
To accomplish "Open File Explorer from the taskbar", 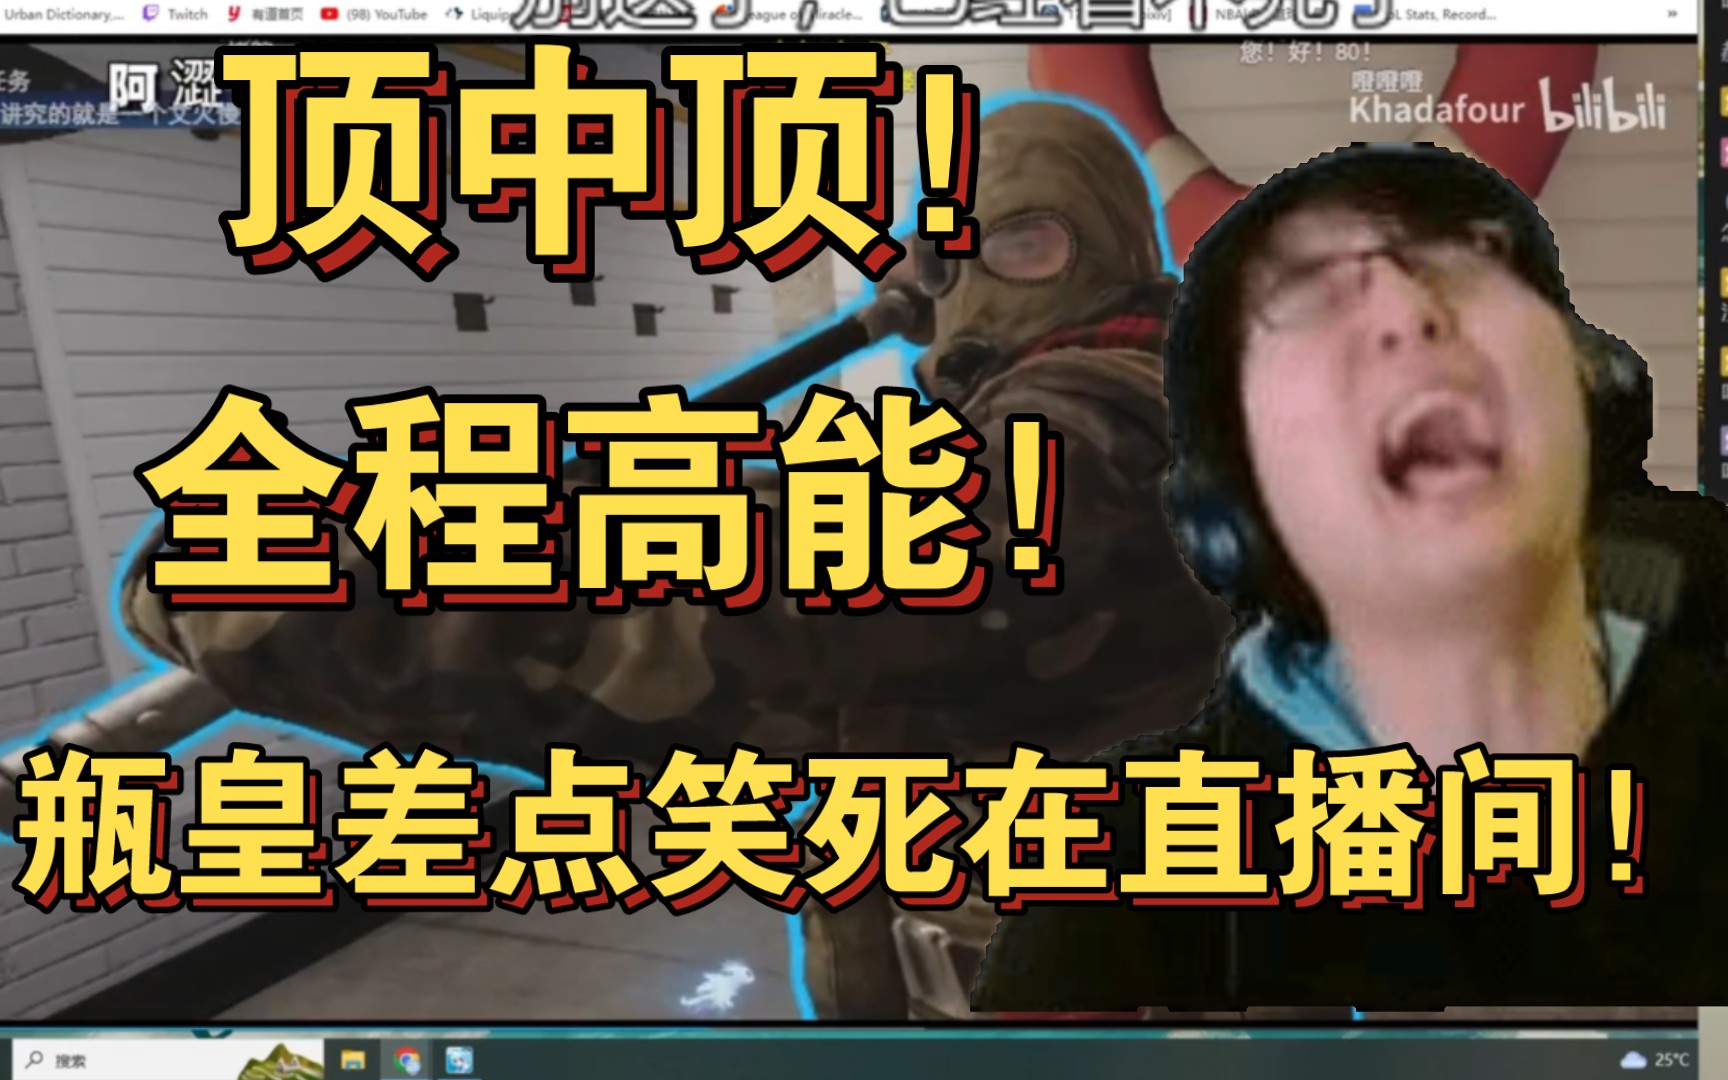I will pyautogui.click(x=353, y=1061).
